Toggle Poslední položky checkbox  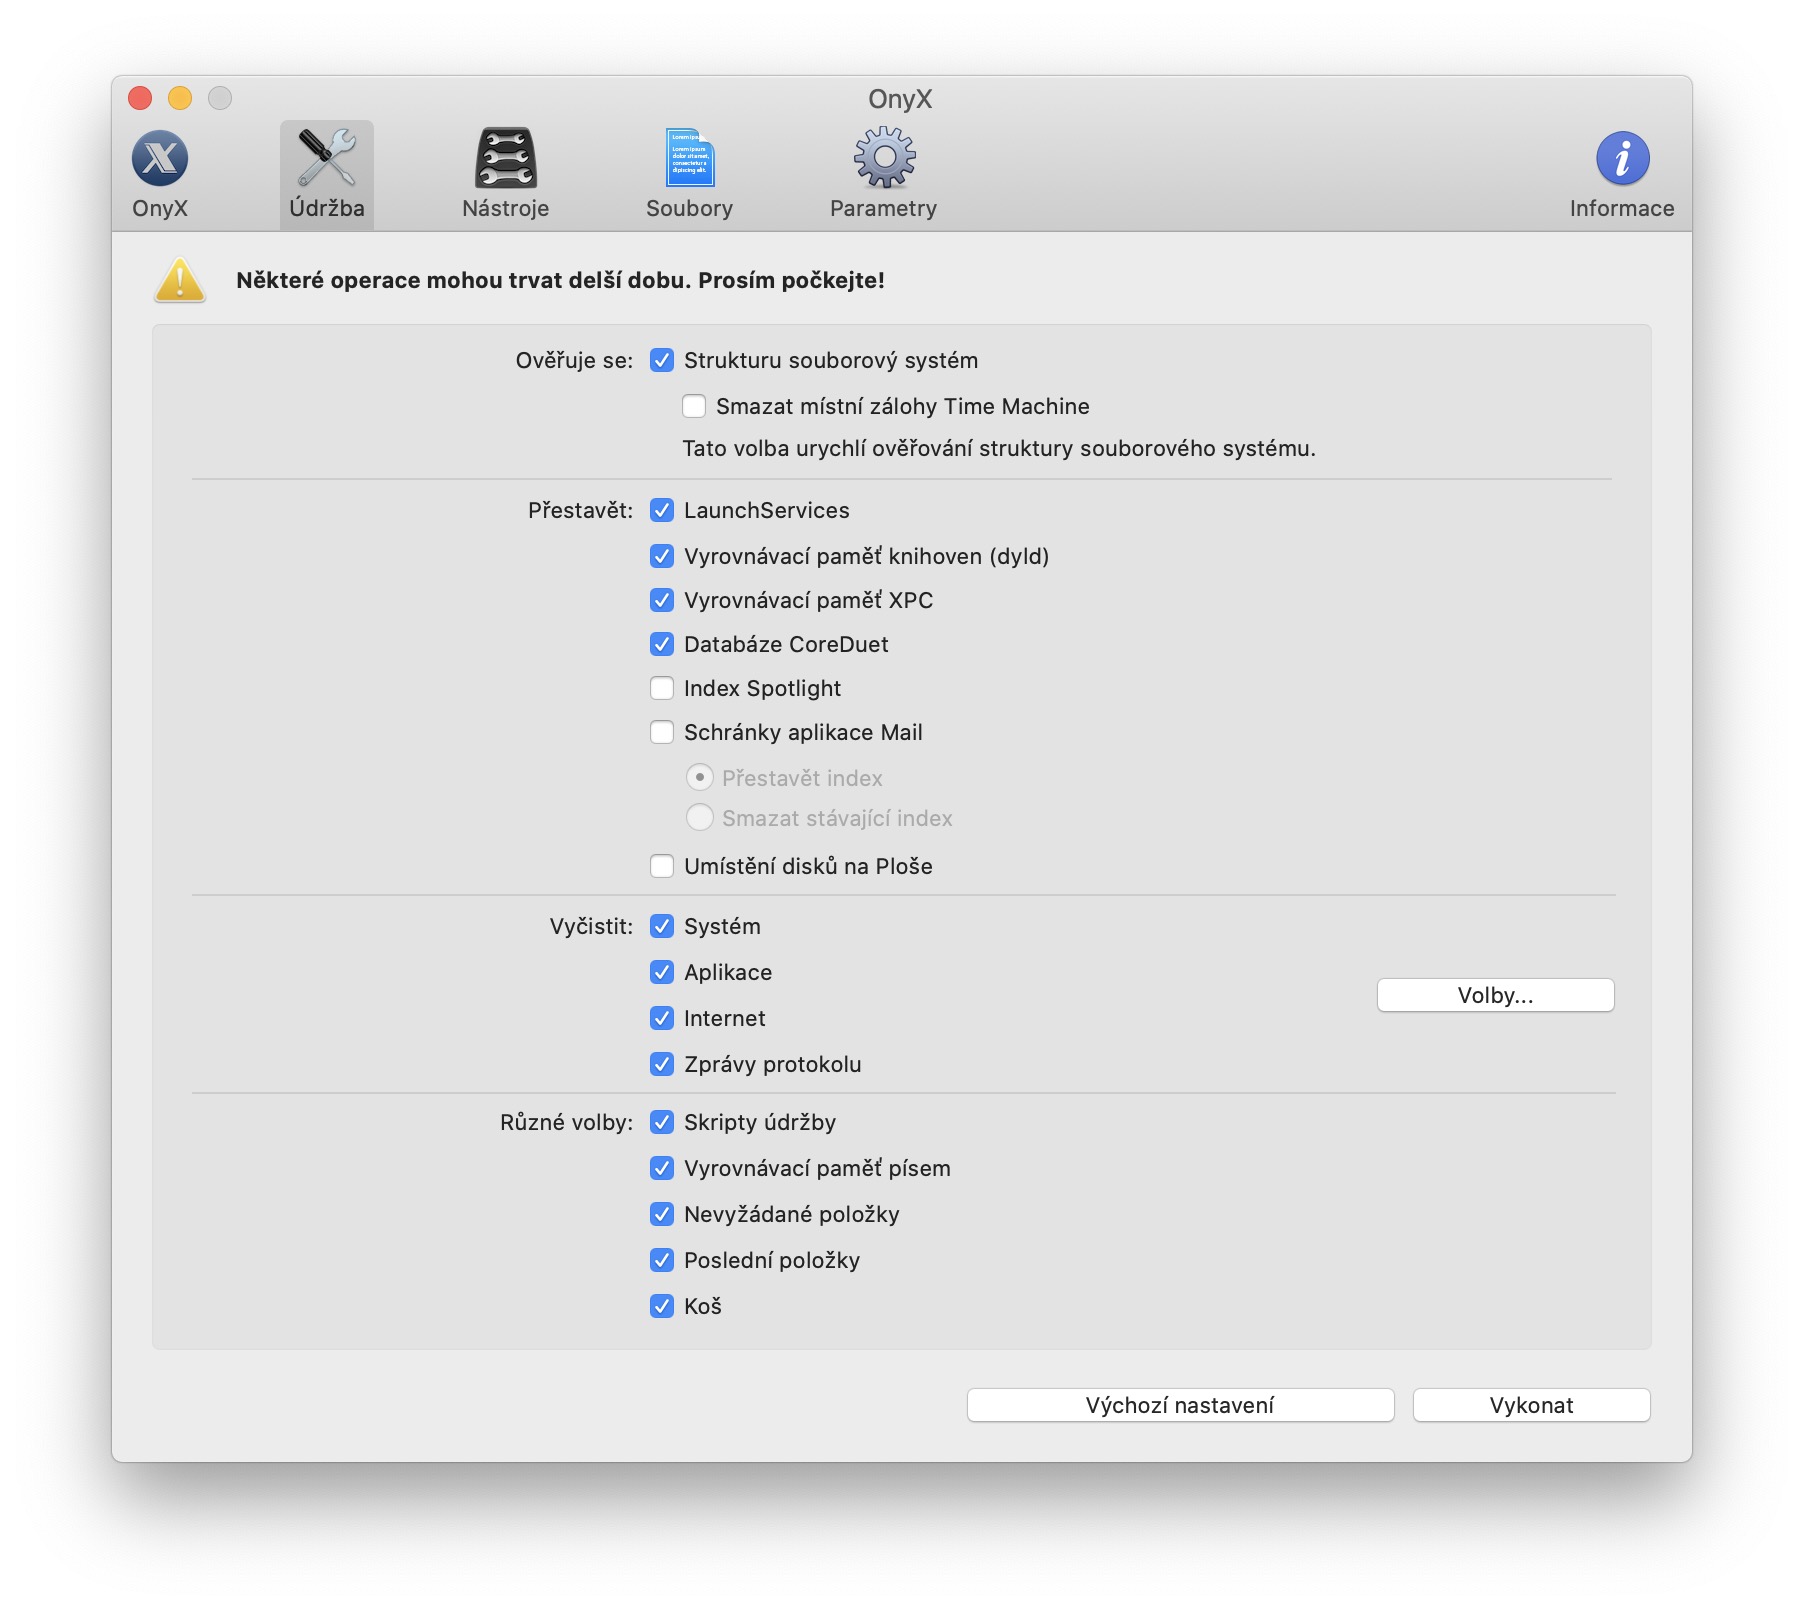tap(662, 1260)
